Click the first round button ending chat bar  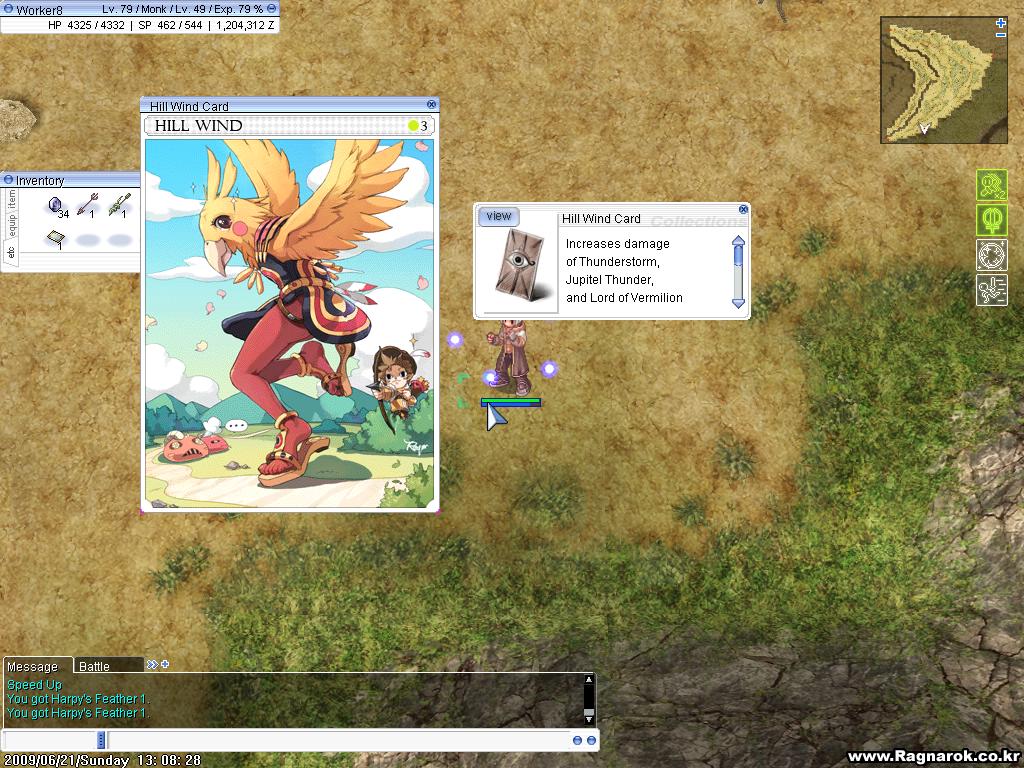tap(577, 740)
